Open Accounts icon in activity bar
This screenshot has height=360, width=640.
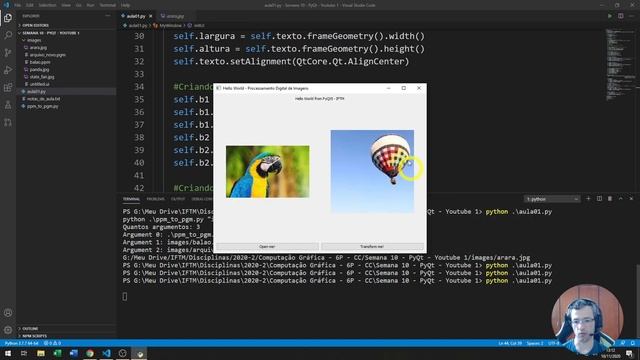pos(8,313)
